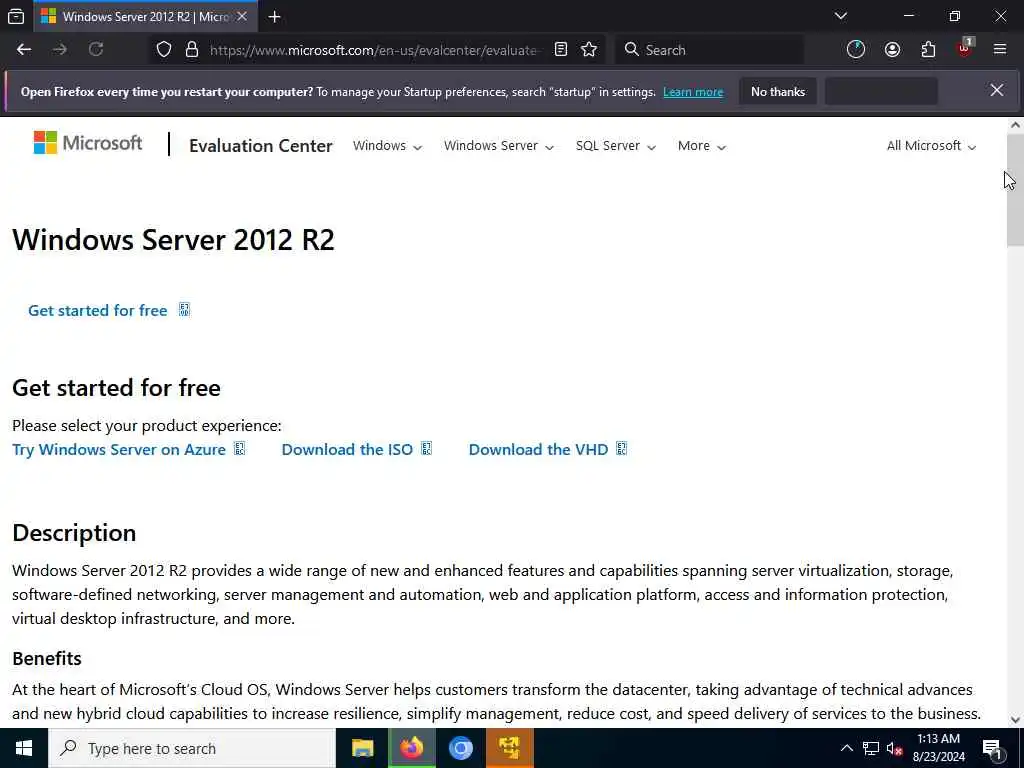Close the Windows Server 2012 R2 tab
Screen dimensions: 1024x768
(242, 16)
